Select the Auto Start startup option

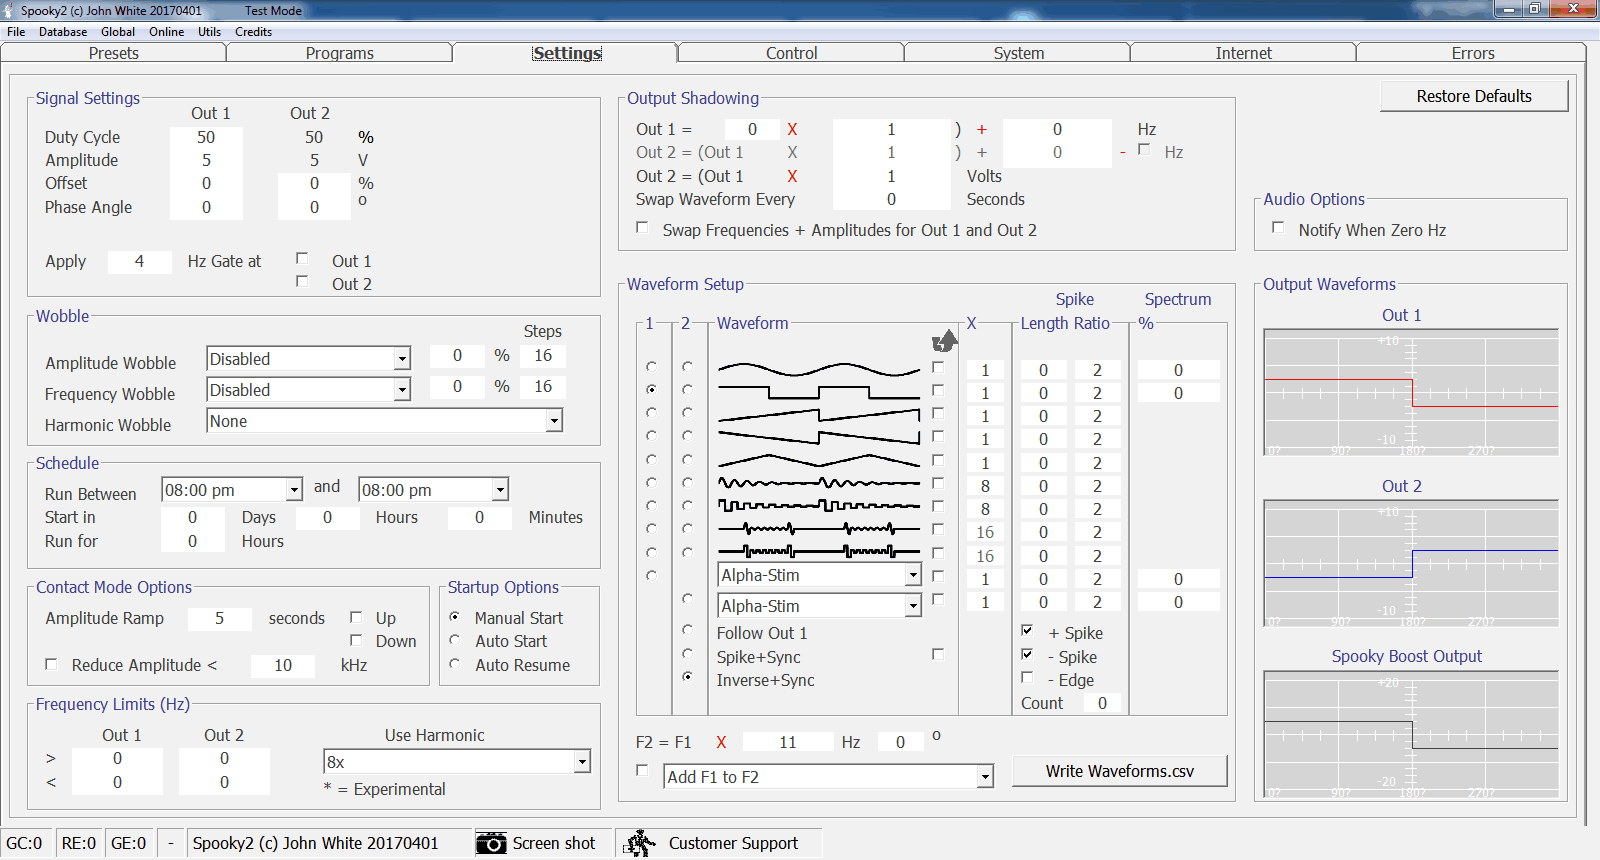click(455, 640)
